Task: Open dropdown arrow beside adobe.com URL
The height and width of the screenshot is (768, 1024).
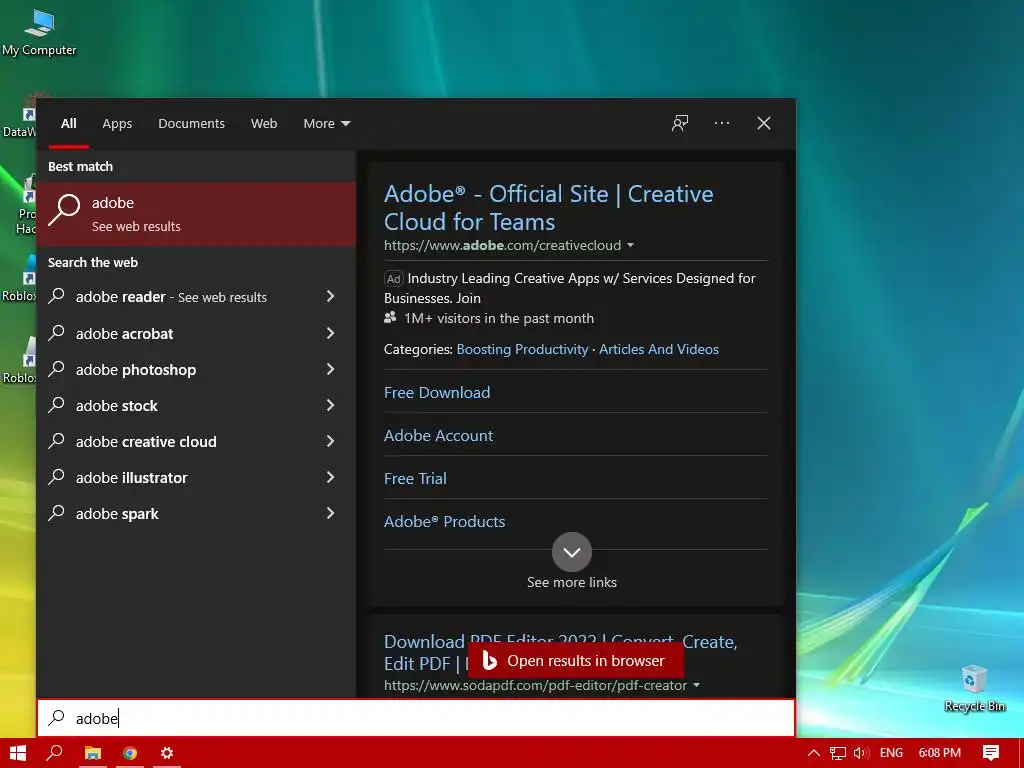Action: [630, 246]
